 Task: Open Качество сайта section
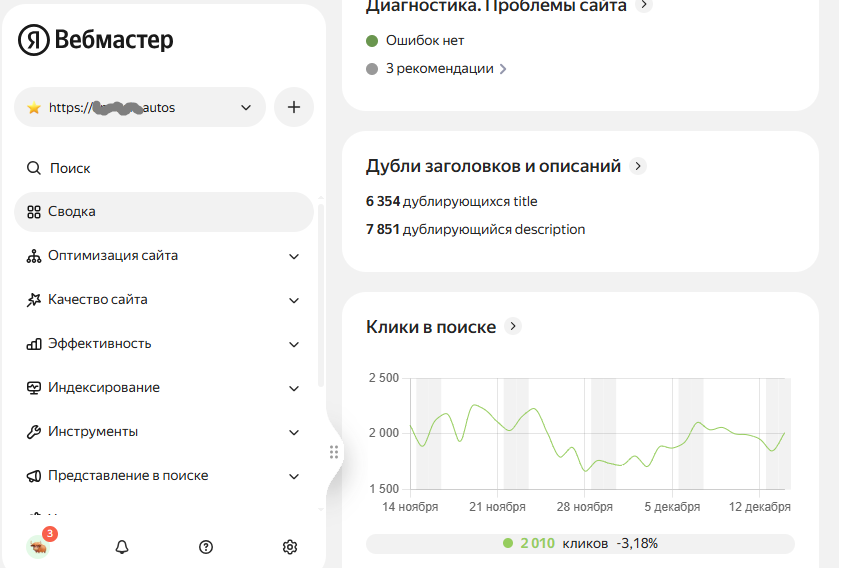[x=164, y=300]
